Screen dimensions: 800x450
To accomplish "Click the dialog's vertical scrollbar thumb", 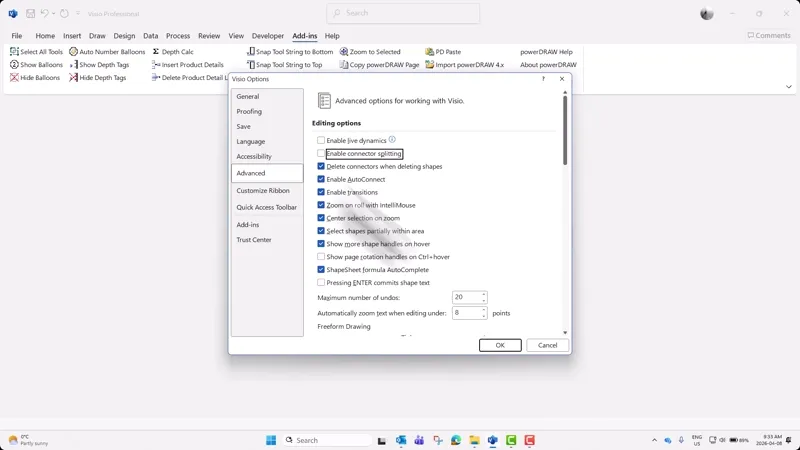I will (x=565, y=130).
